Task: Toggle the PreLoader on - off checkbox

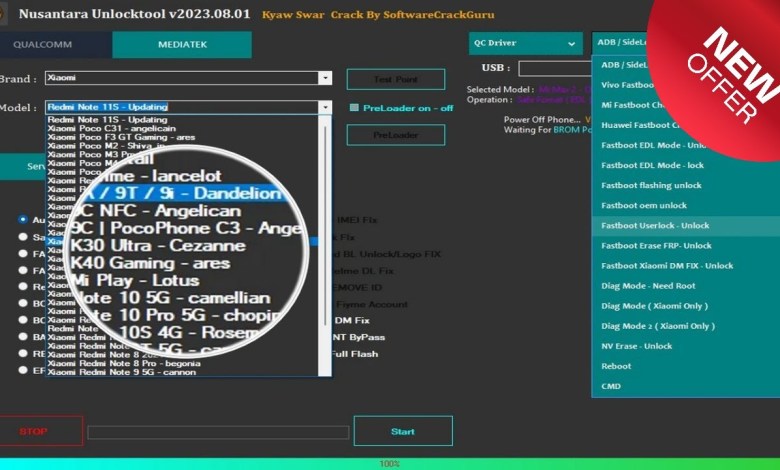Action: [x=353, y=108]
